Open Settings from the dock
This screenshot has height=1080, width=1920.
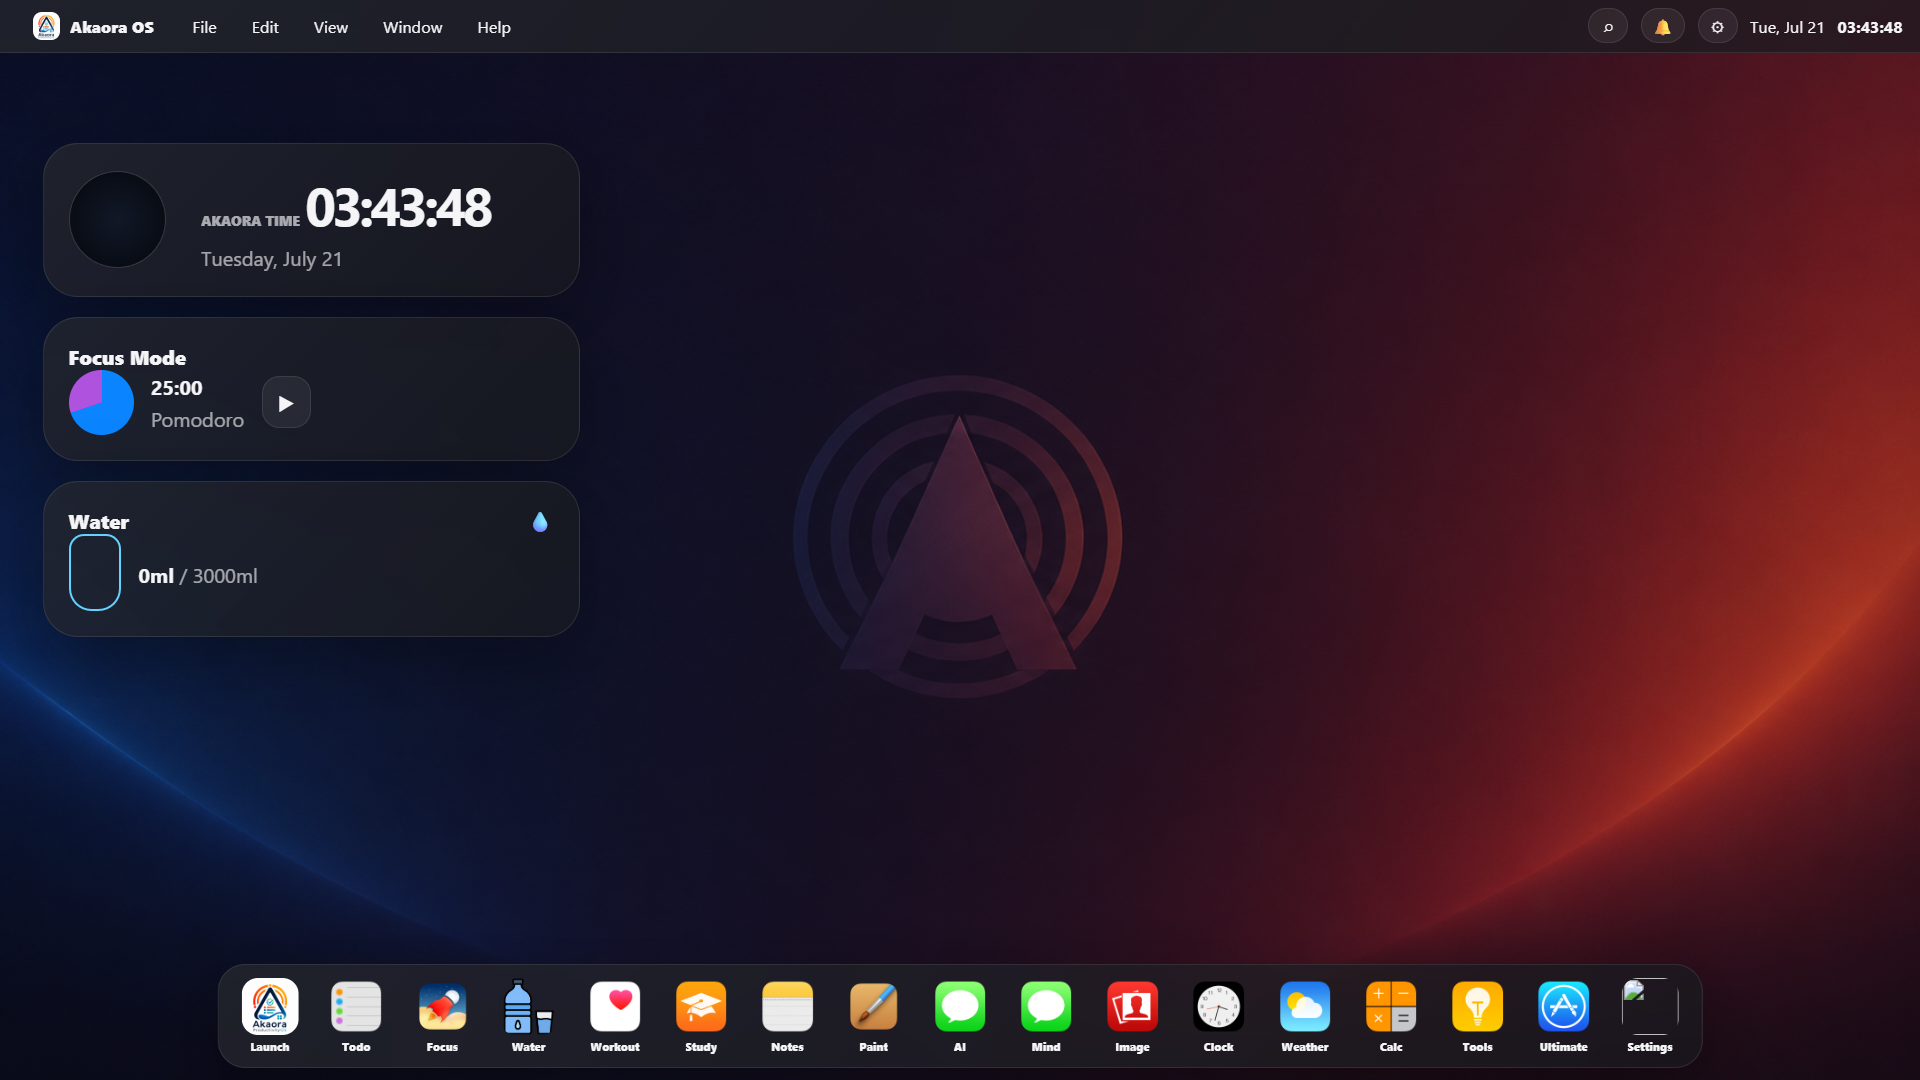[1650, 1015]
